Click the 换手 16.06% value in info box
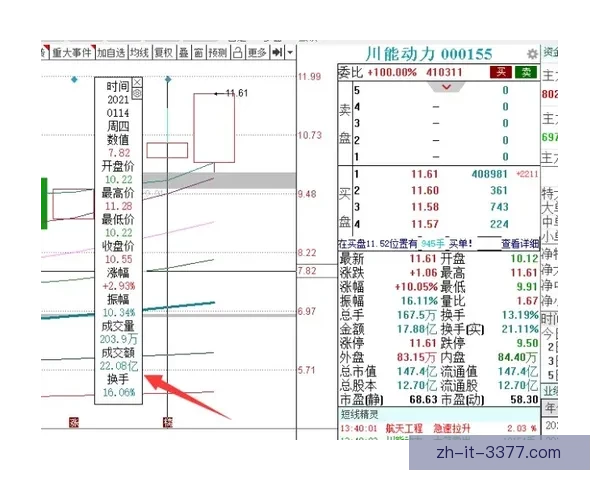Image resolution: width=600 pixels, height=480 pixels. pyautogui.click(x=119, y=392)
